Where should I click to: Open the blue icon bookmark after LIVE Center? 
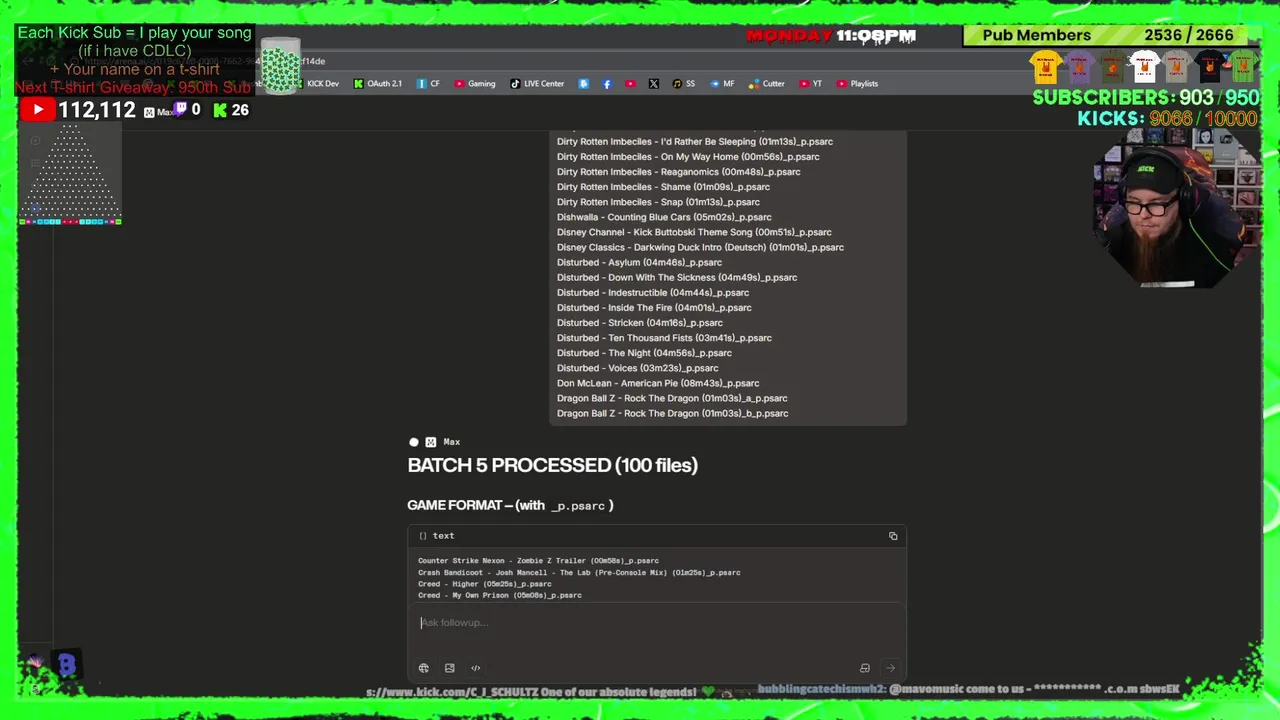[584, 84]
